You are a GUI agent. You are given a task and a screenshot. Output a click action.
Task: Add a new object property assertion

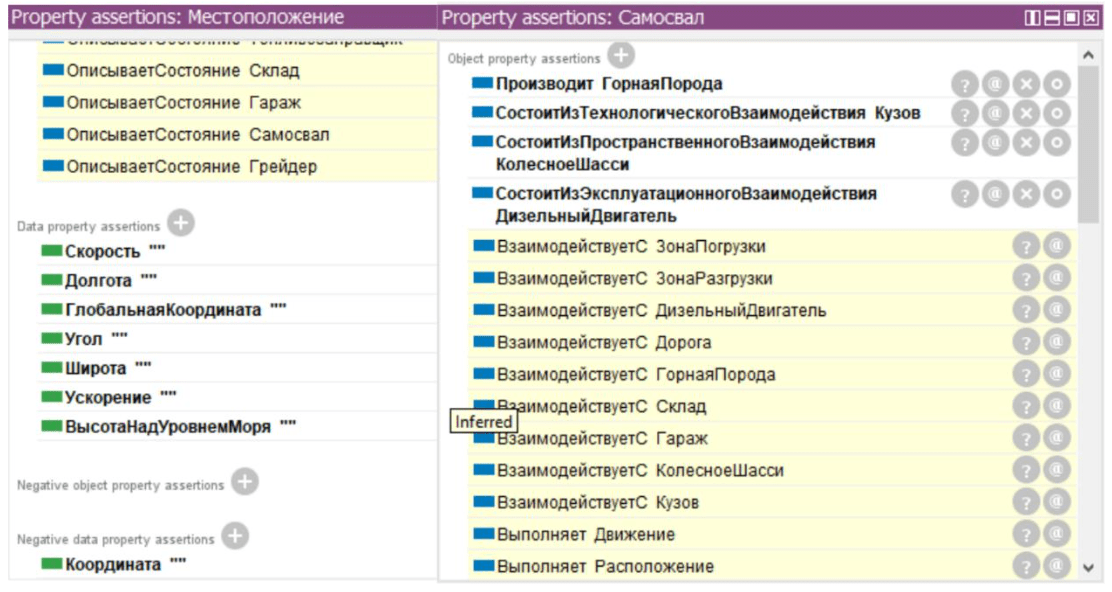[x=621, y=57]
